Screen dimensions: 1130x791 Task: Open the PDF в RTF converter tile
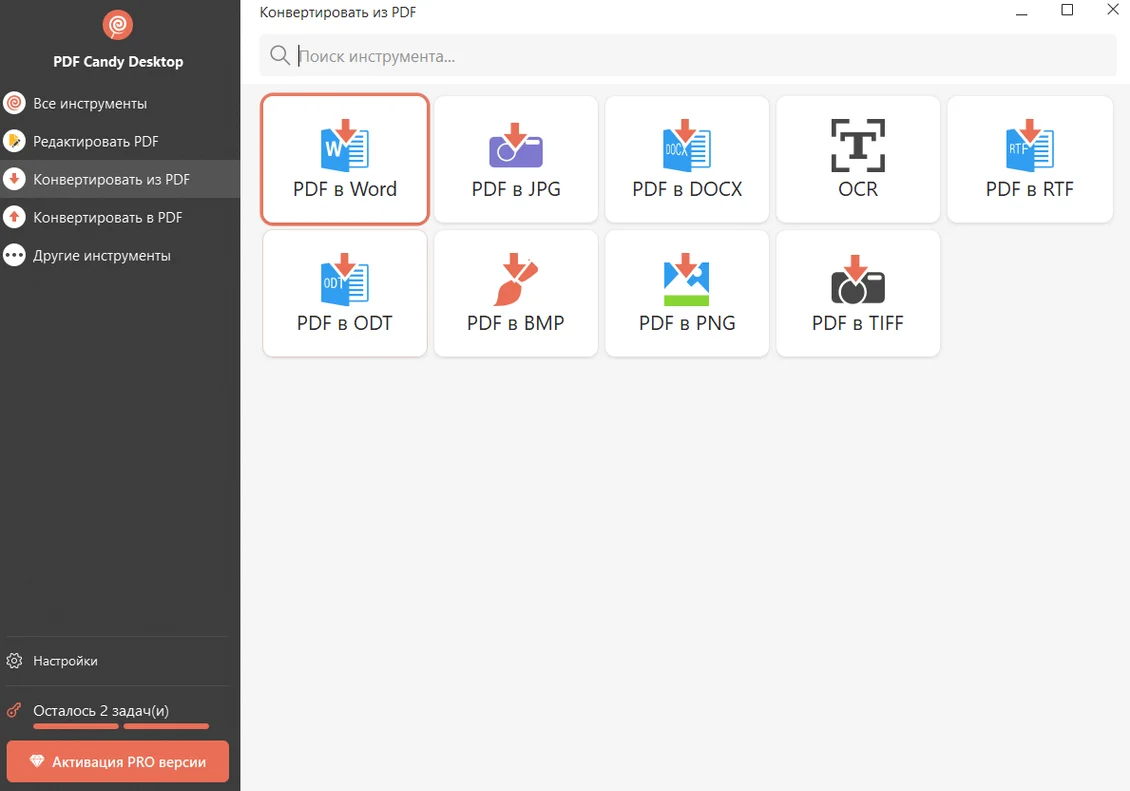pos(1029,159)
